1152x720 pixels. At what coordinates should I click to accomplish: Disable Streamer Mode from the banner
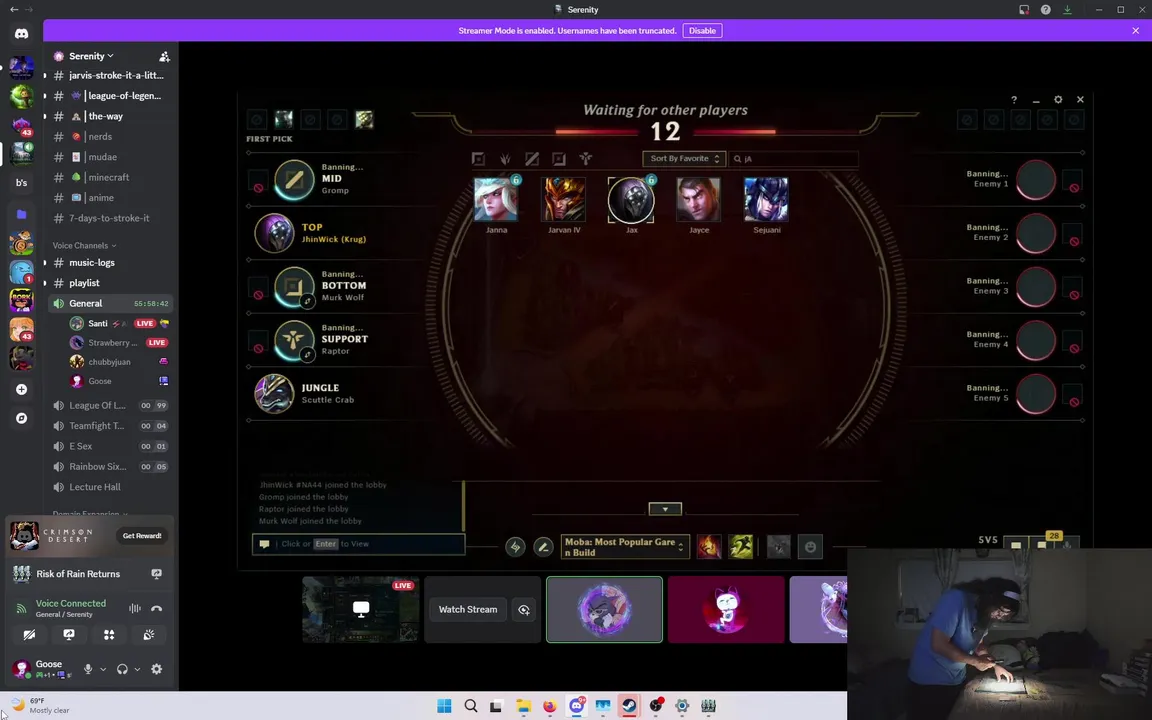pos(702,31)
